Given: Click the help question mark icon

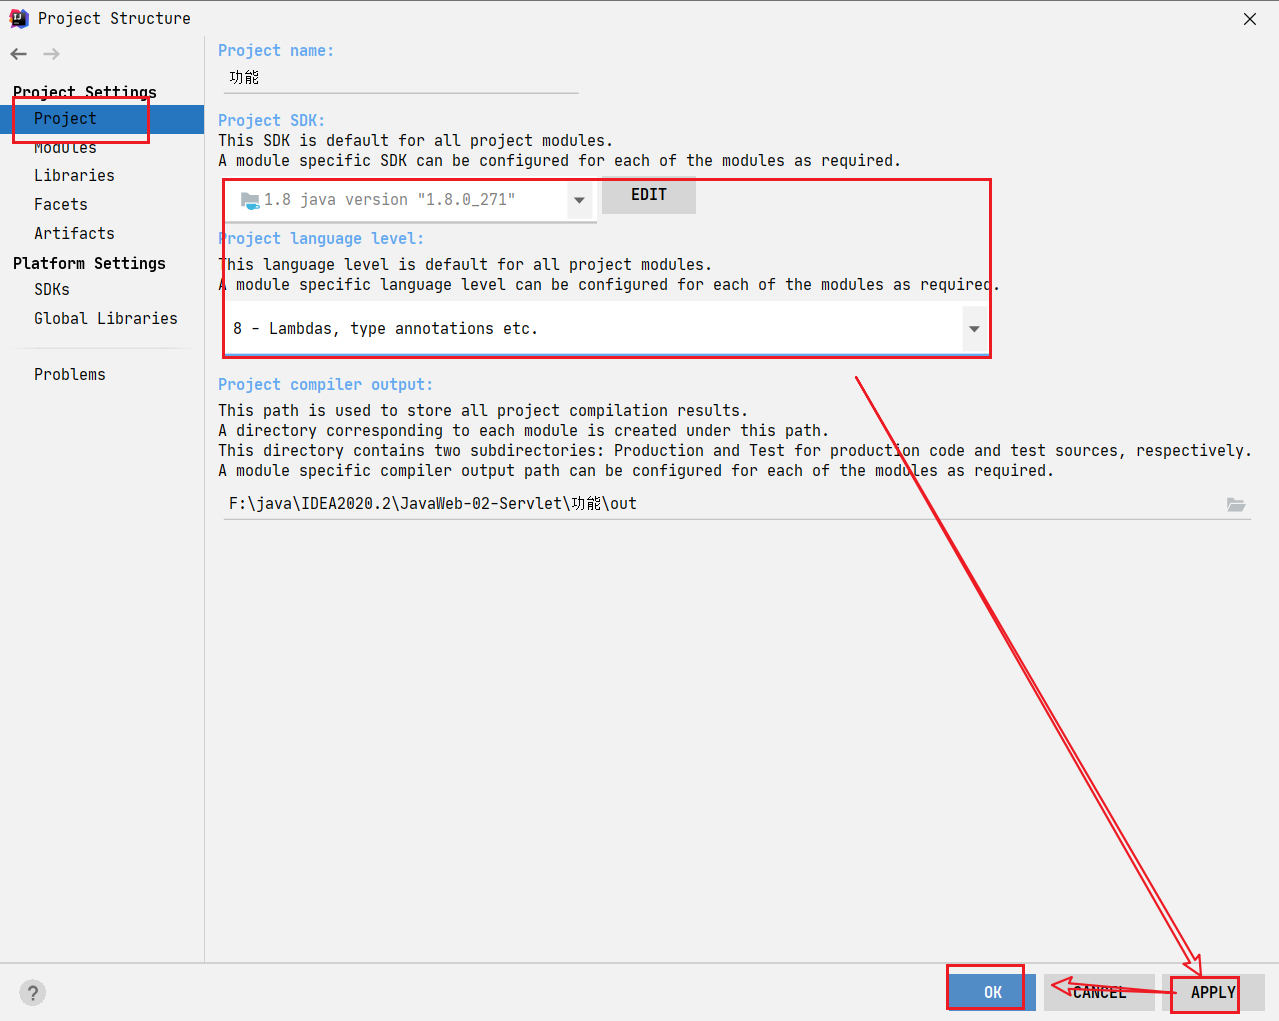Looking at the screenshot, I should pyautogui.click(x=33, y=992).
